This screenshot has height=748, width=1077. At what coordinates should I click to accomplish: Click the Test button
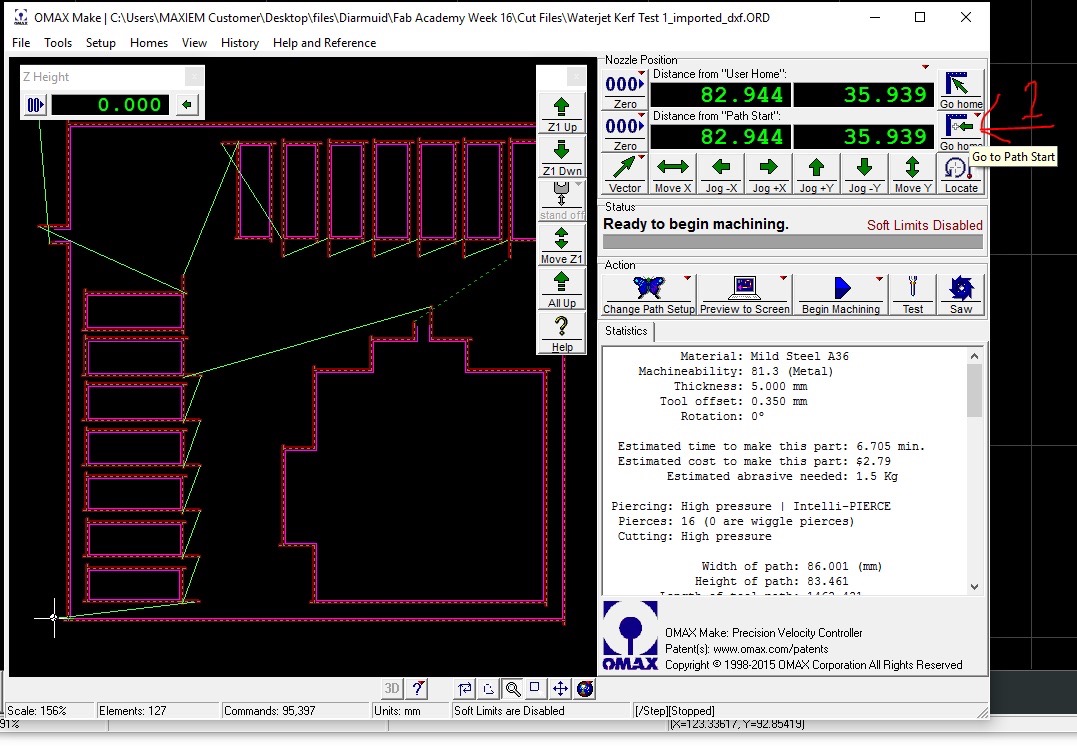tap(912, 295)
